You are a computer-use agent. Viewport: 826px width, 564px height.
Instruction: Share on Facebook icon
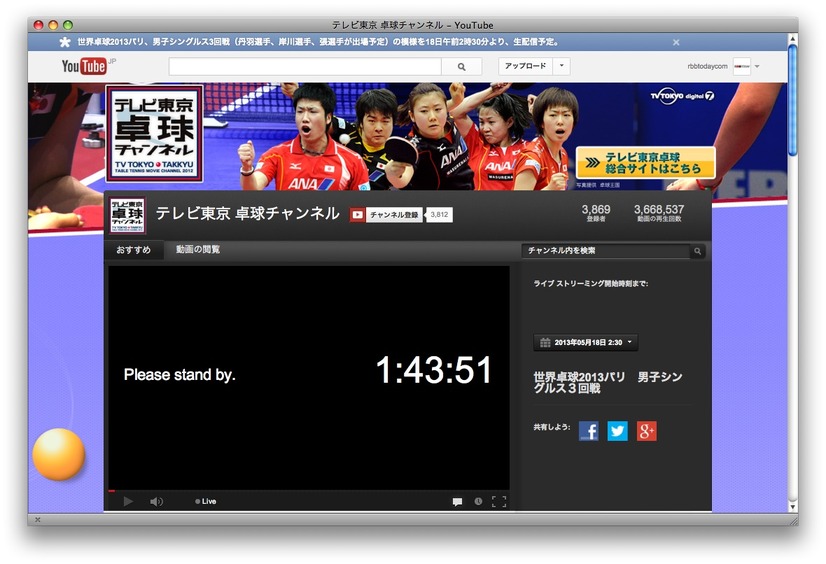588,431
